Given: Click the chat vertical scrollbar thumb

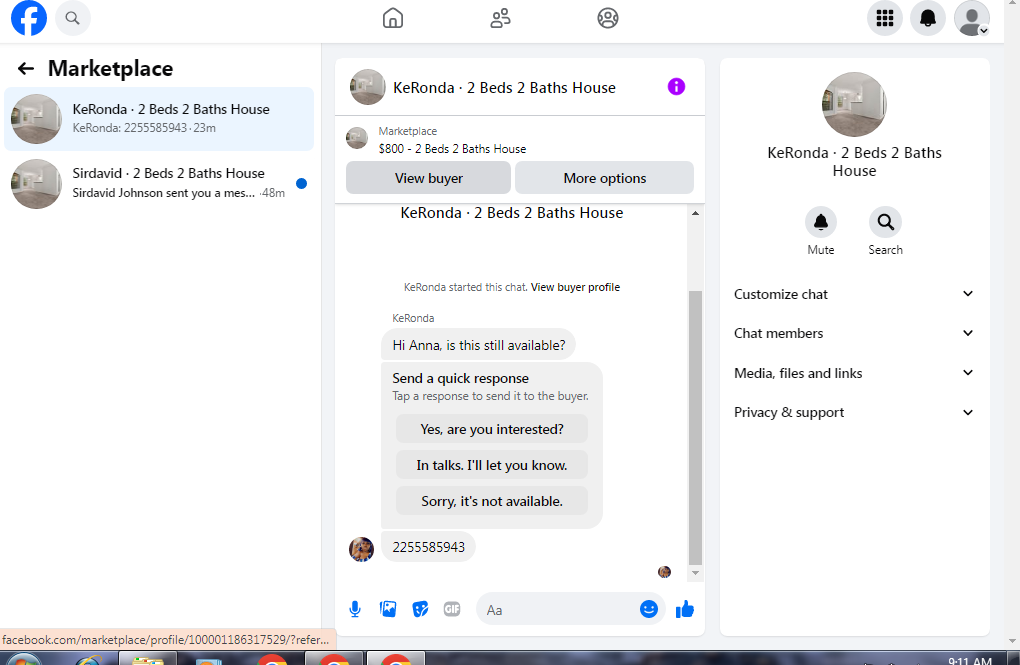Looking at the screenshot, I should pyautogui.click(x=695, y=428).
